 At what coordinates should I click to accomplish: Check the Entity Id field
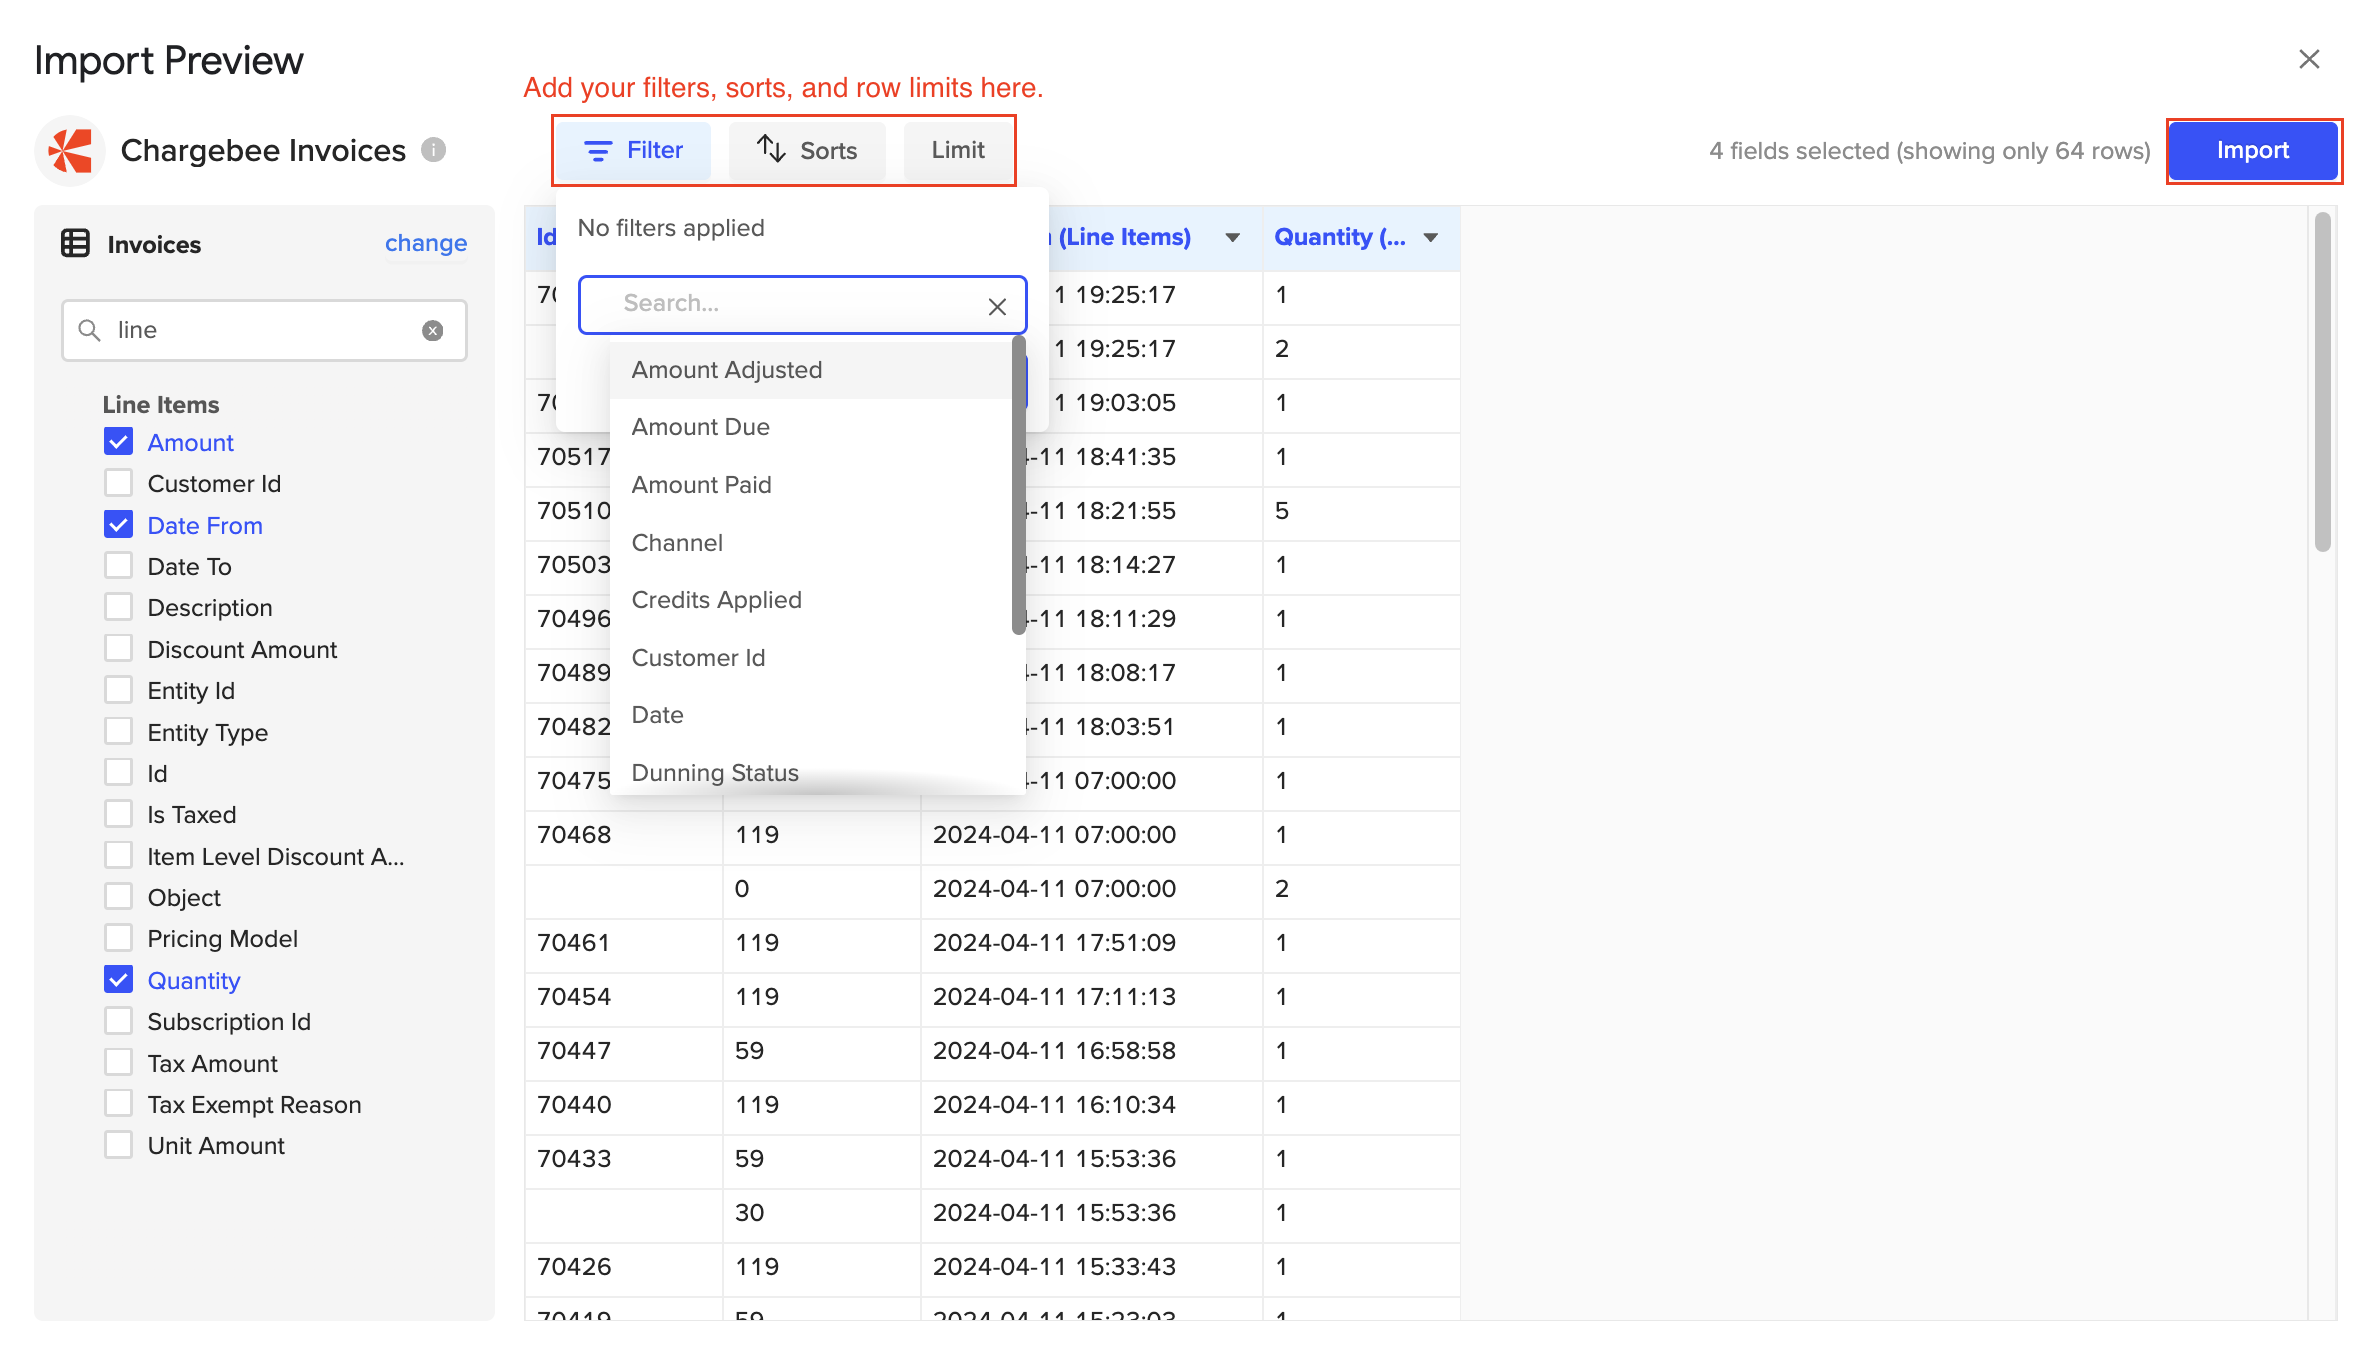tap(118, 690)
